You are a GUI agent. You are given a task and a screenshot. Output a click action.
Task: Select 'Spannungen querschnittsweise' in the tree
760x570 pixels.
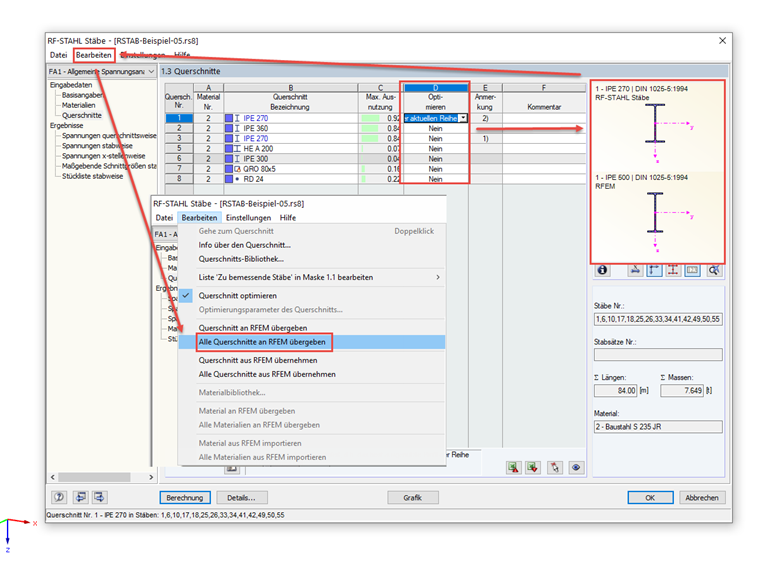click(x=109, y=136)
